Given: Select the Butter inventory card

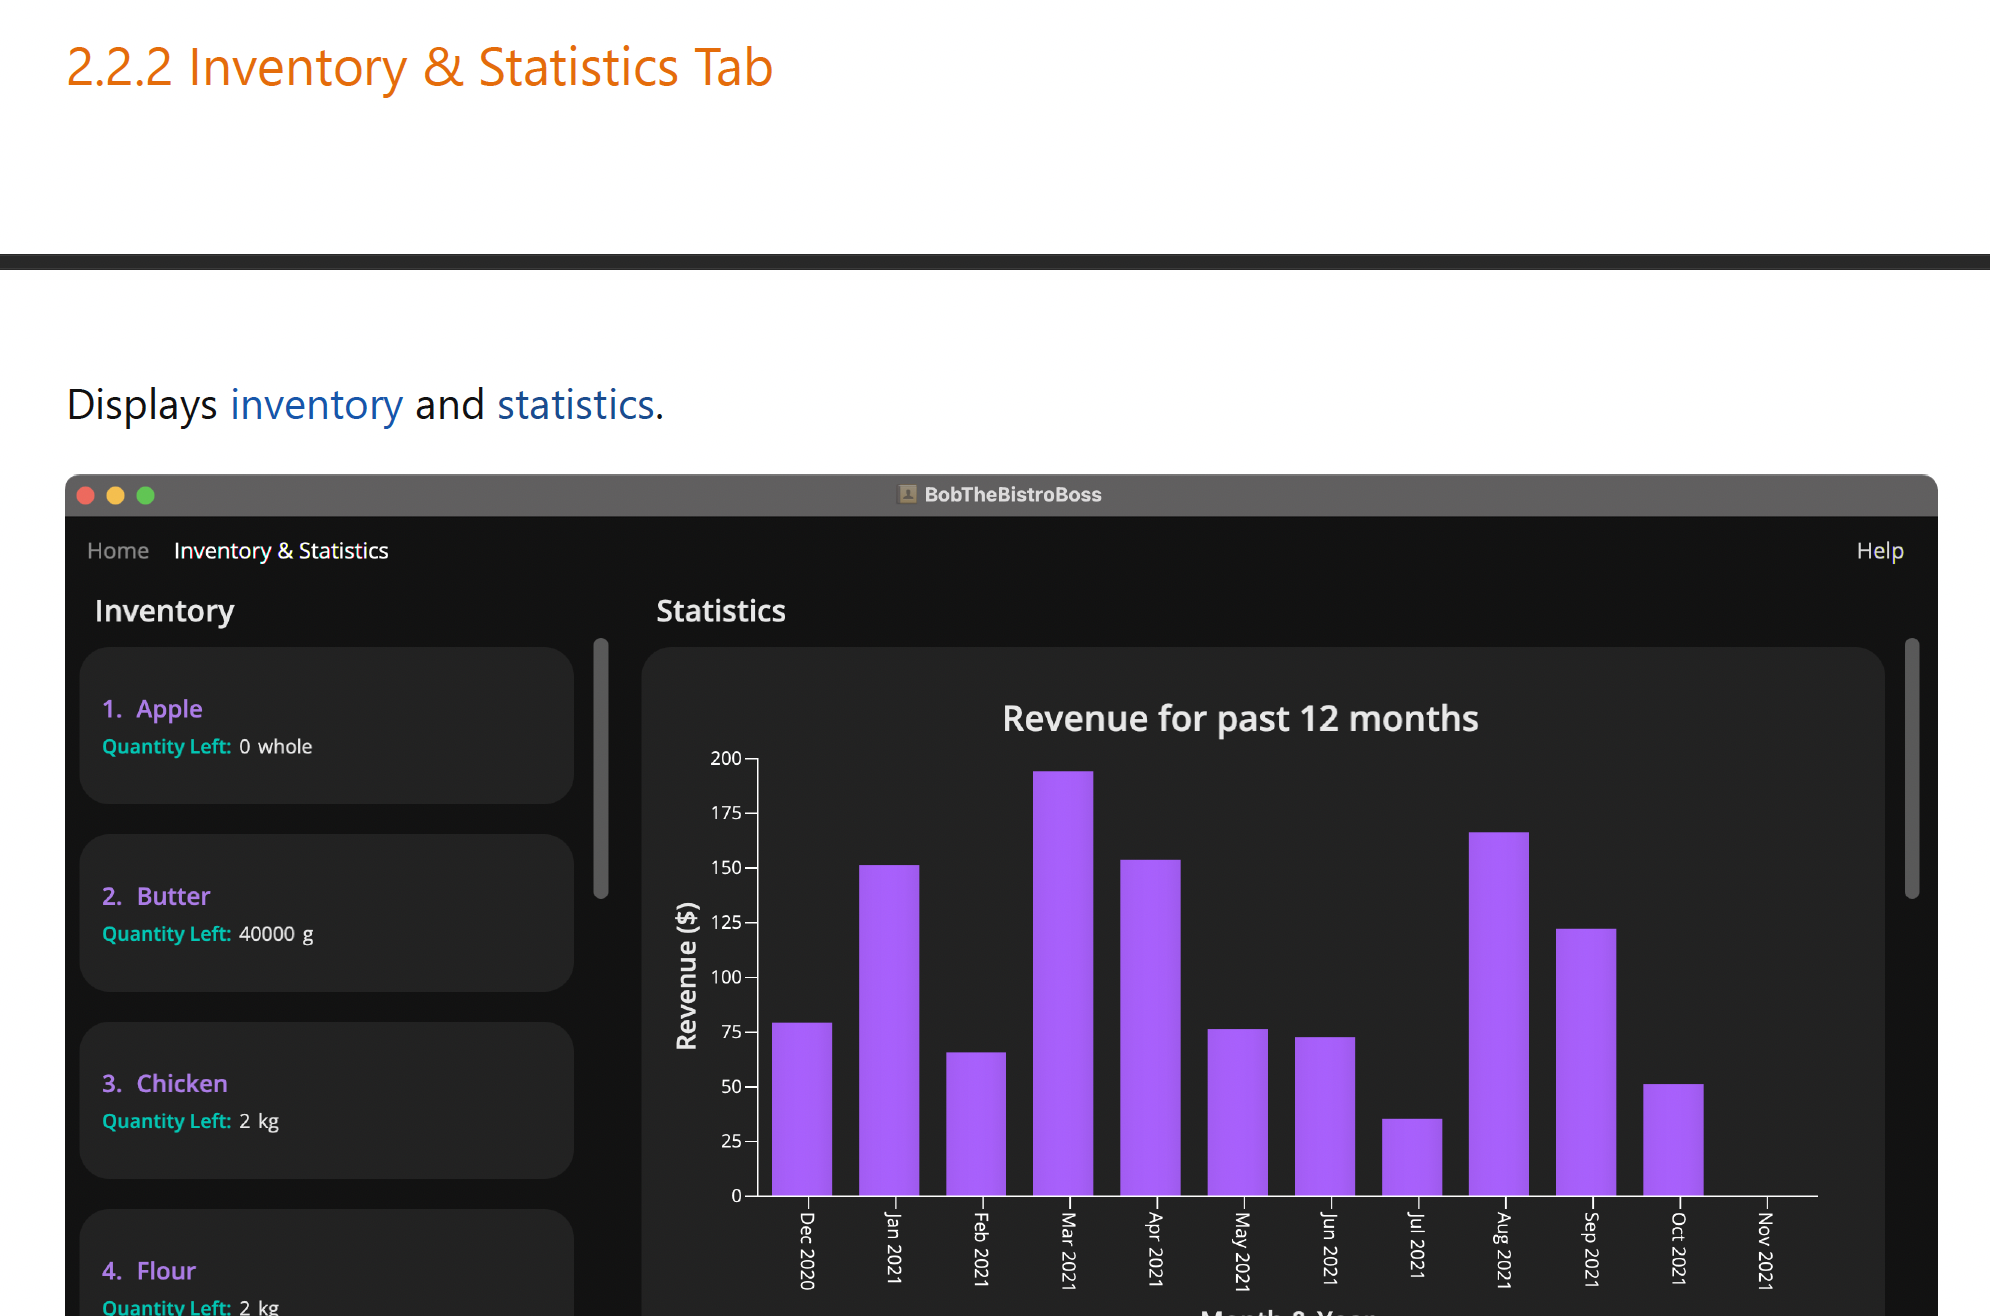Looking at the screenshot, I should [x=326, y=913].
